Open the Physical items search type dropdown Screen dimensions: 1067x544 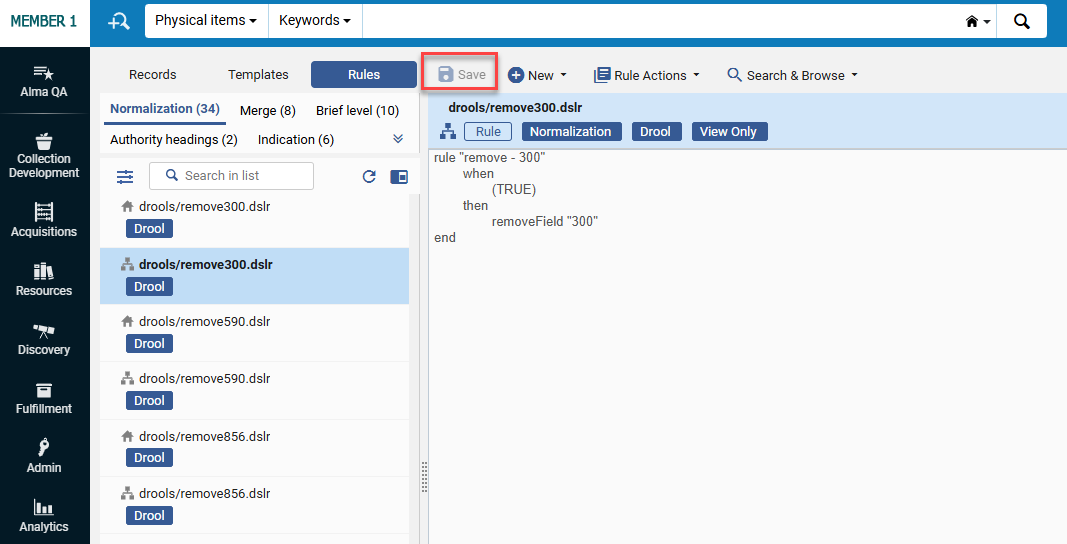coord(206,21)
